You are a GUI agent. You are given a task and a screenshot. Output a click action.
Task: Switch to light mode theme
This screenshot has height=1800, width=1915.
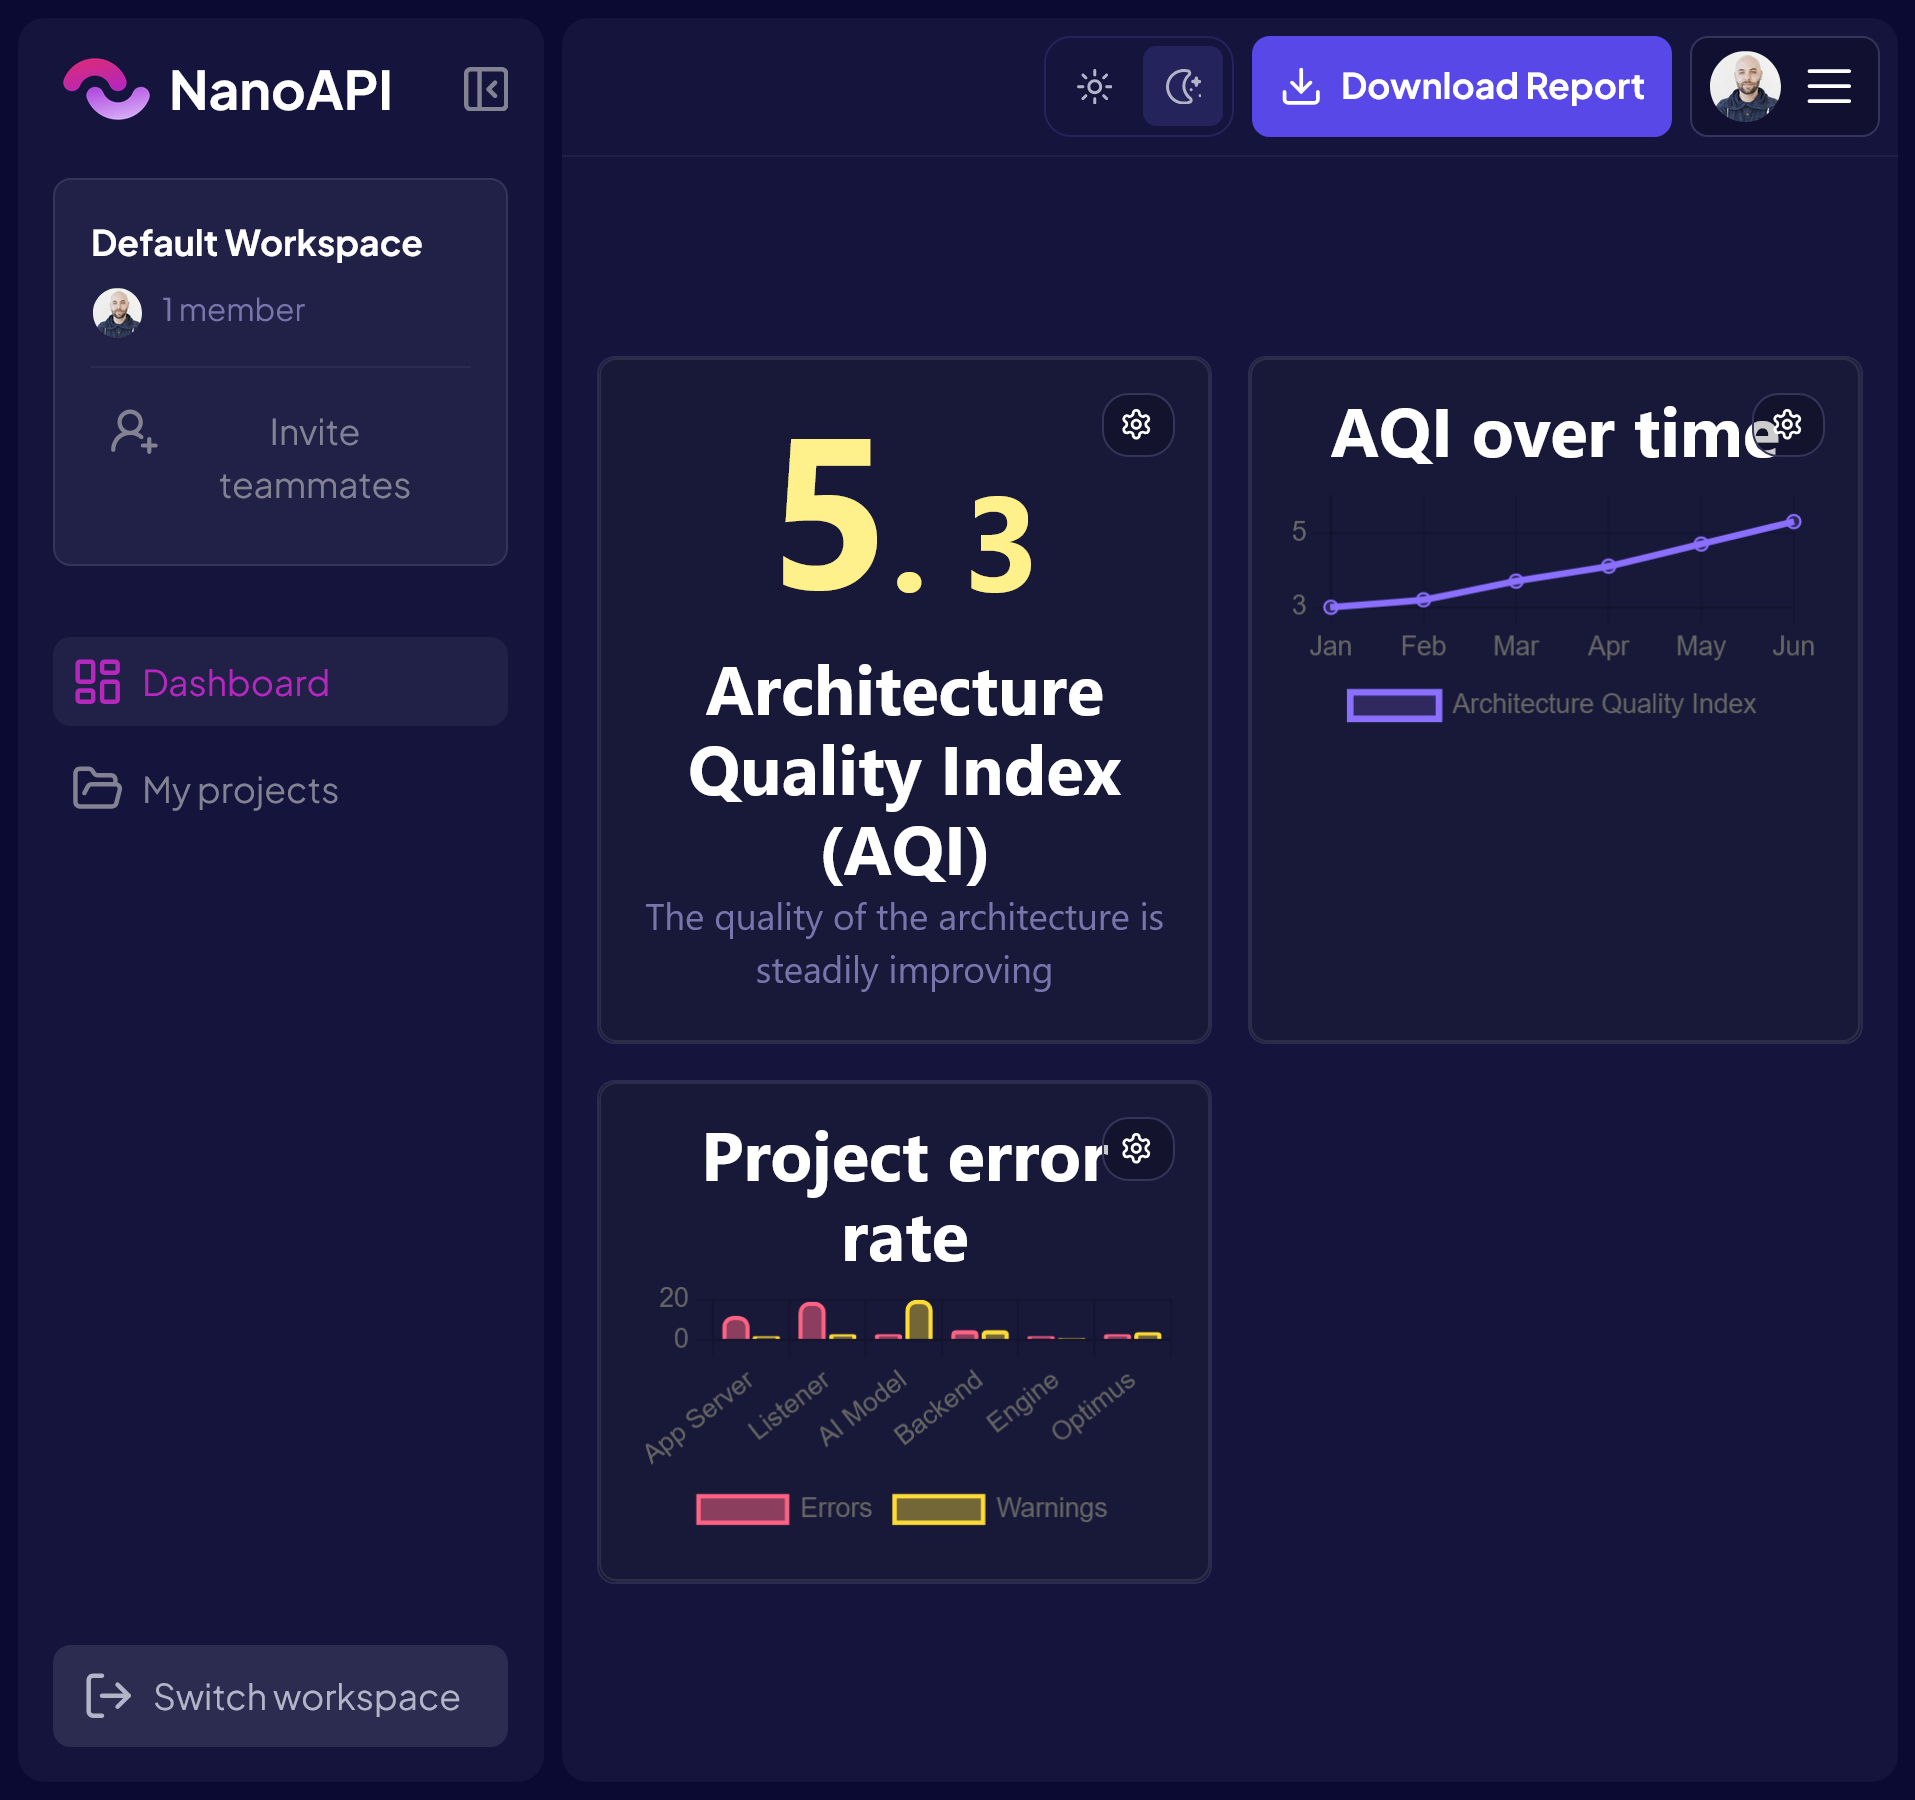[1094, 87]
